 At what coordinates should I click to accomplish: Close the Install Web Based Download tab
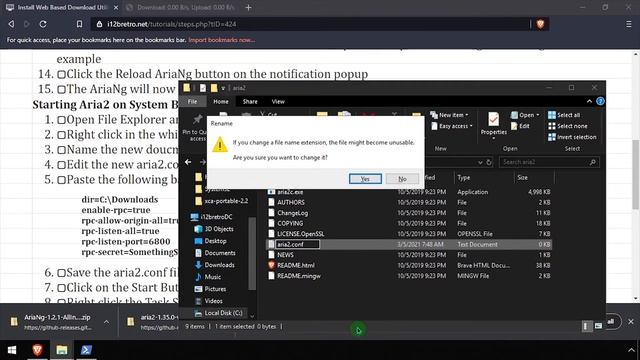point(116,7)
